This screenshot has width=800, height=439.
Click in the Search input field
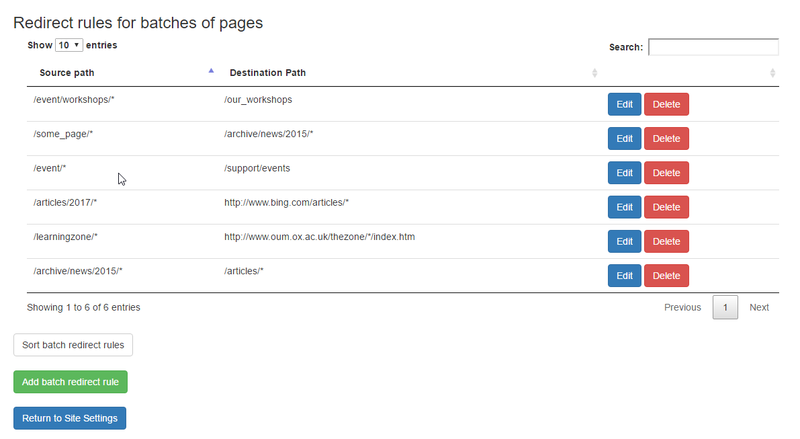point(713,47)
